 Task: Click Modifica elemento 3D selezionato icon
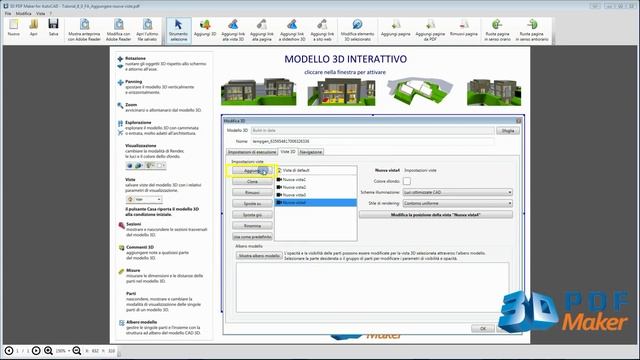[x=357, y=30]
